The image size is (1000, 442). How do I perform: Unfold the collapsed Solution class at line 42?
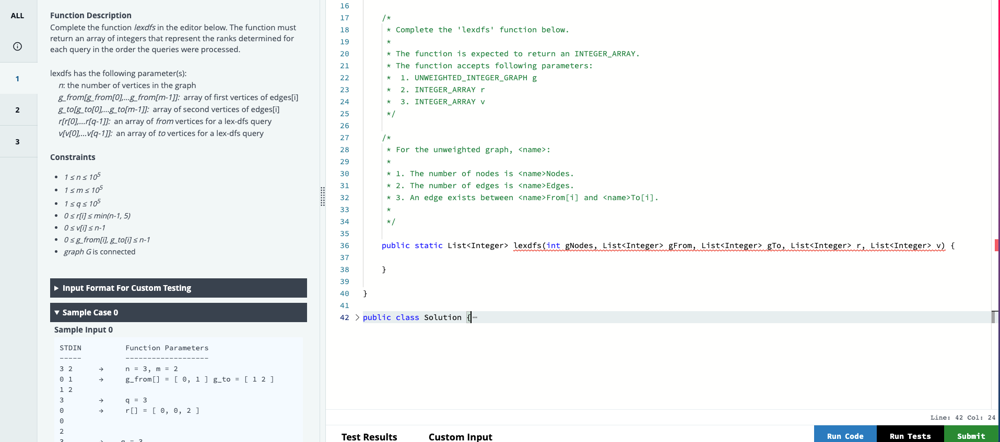tap(357, 317)
